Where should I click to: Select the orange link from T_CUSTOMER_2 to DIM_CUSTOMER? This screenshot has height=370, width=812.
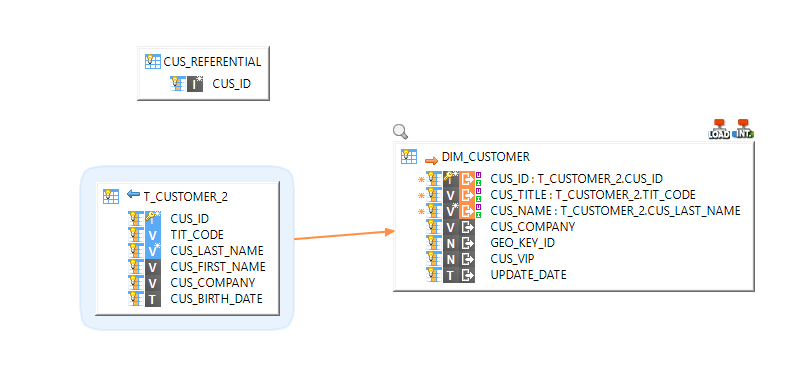pos(344,235)
